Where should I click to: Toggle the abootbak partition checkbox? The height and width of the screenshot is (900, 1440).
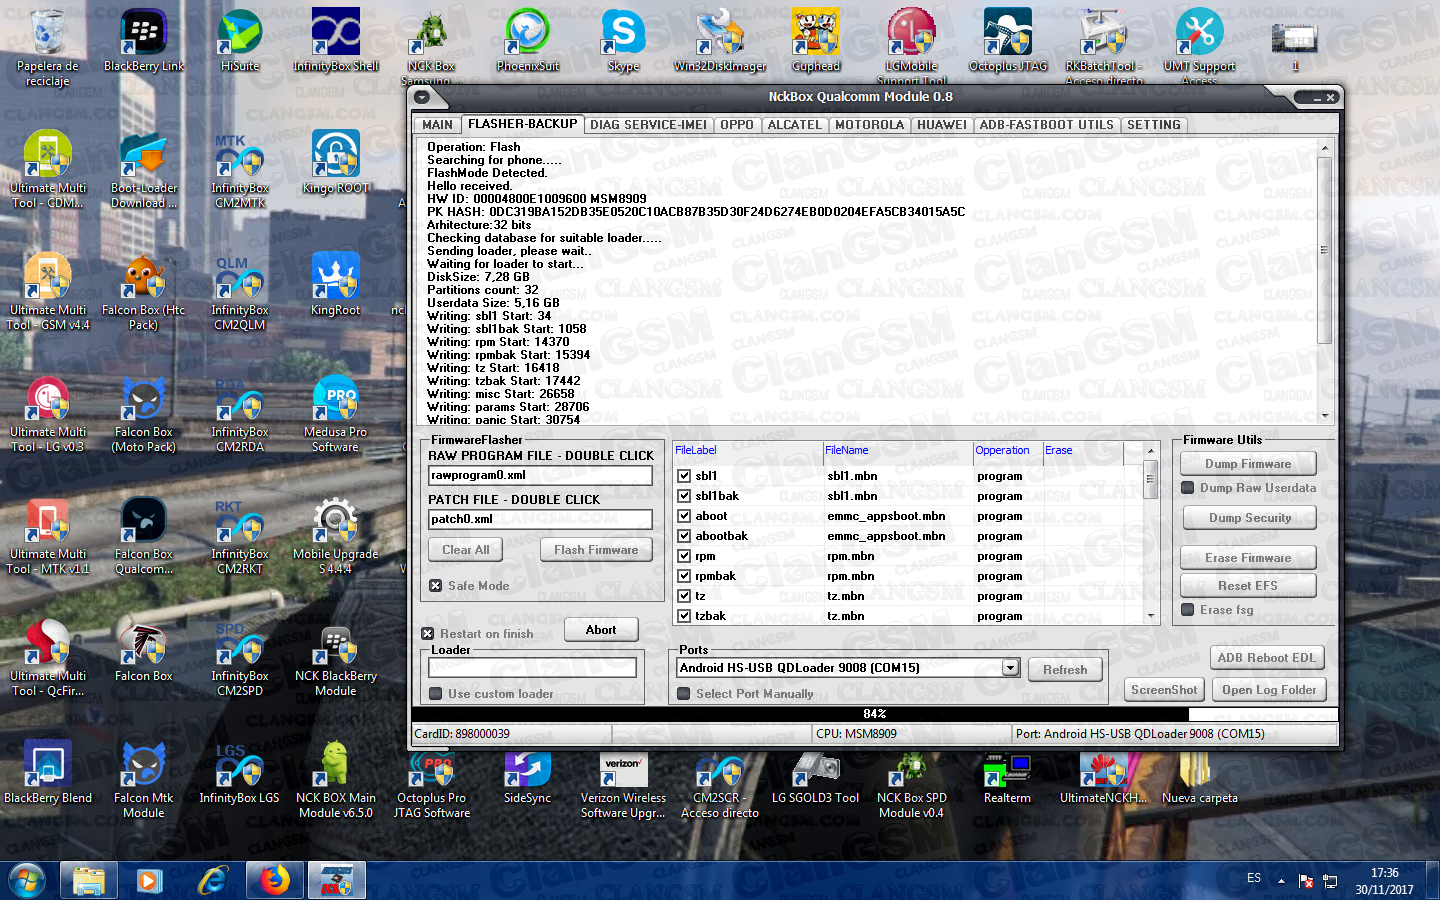pos(684,536)
